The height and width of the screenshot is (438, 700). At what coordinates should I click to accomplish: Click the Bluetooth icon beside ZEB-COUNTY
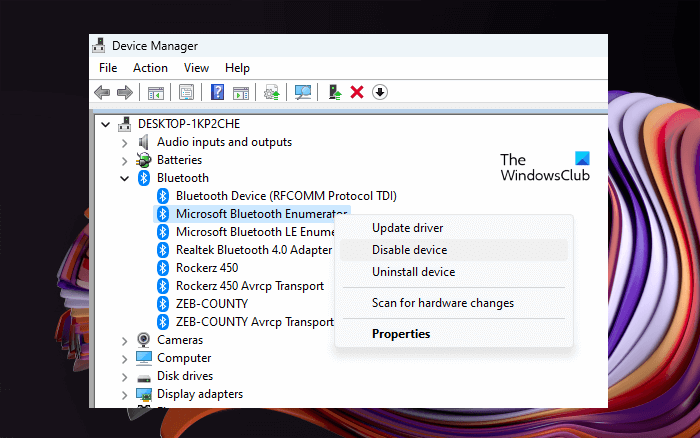point(162,304)
